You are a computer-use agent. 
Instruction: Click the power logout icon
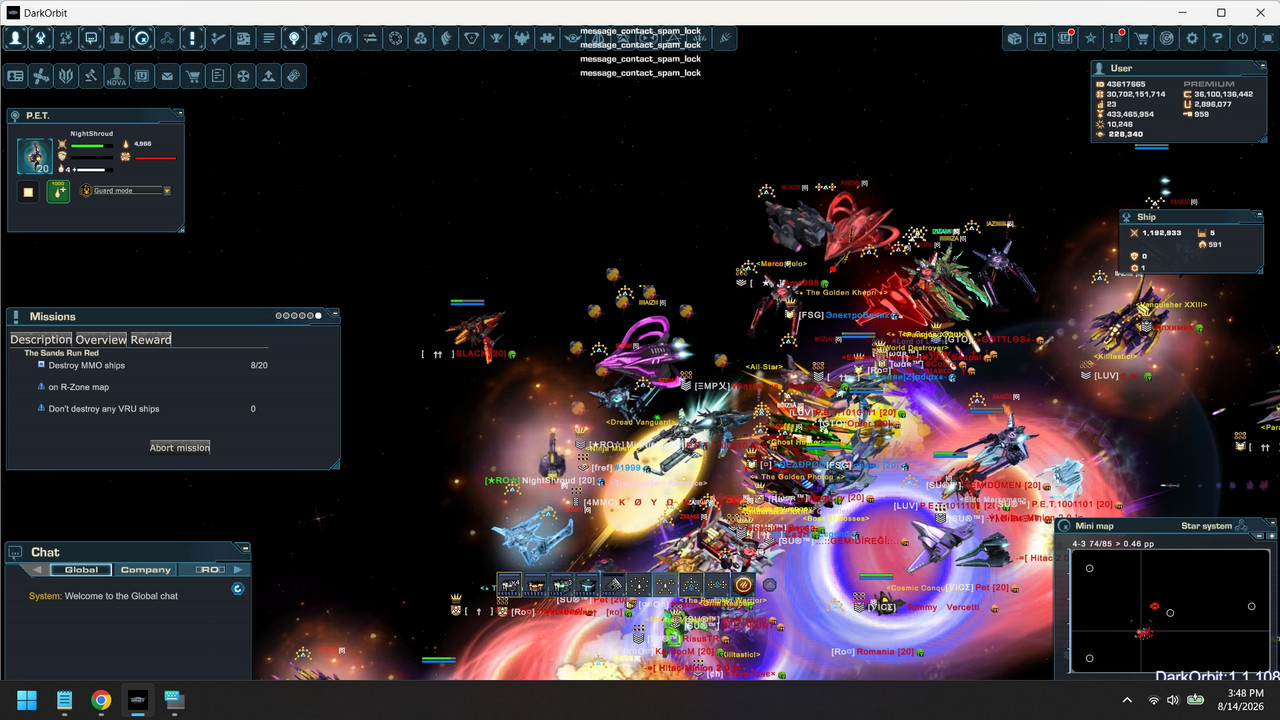(1243, 39)
